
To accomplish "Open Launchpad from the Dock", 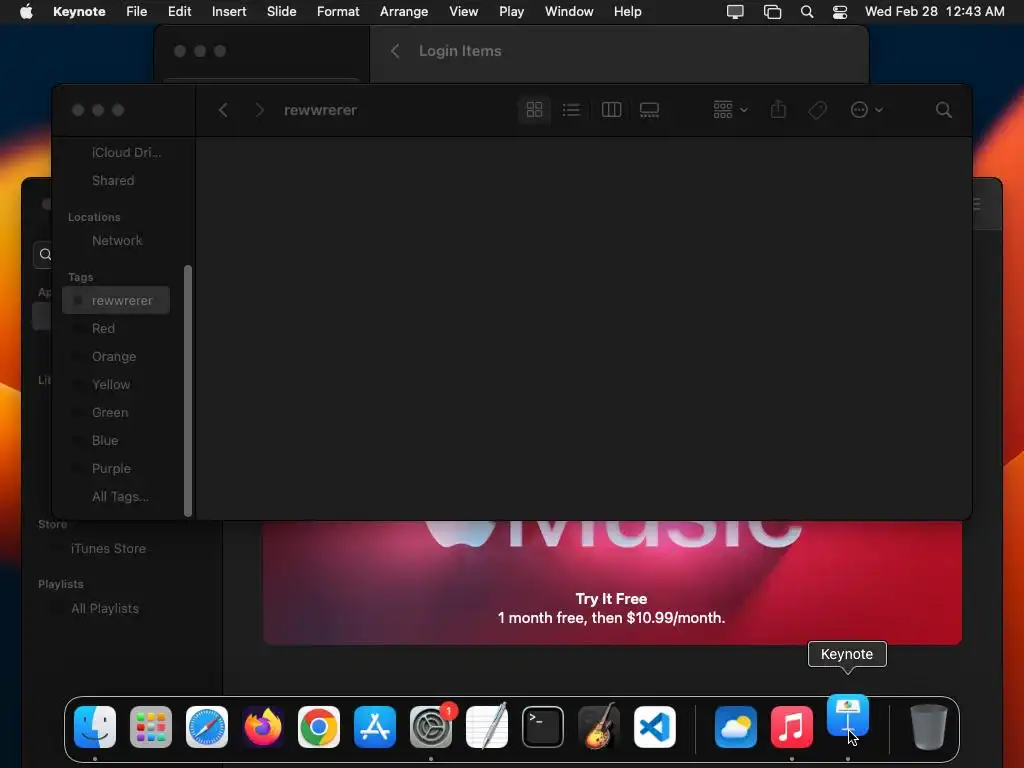I will pyautogui.click(x=151, y=727).
